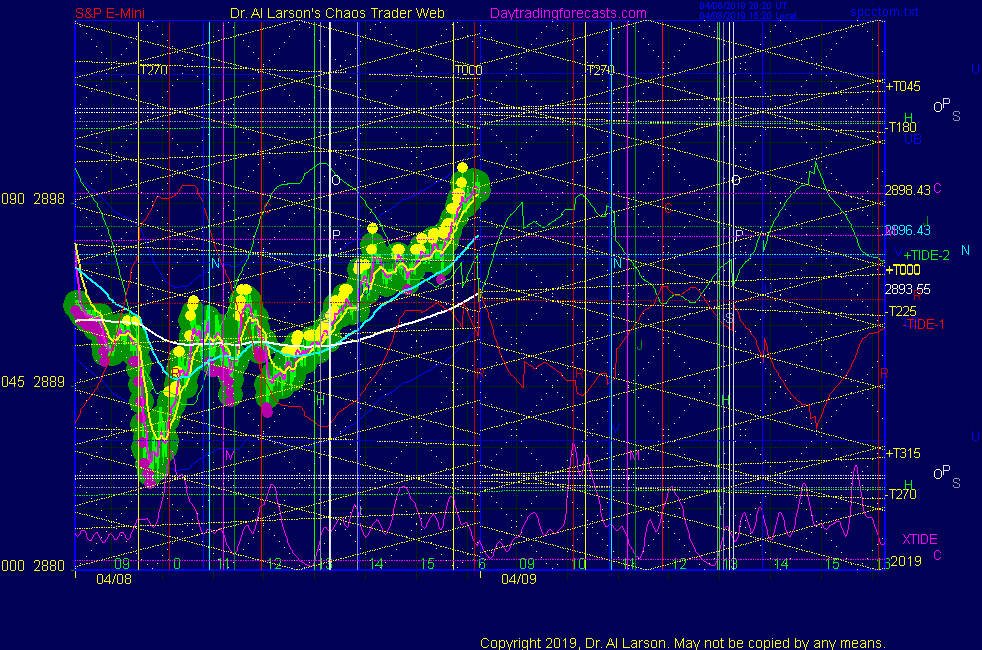Click the white '2893.55' price value
The width and height of the screenshot is (982, 650).
coord(907,289)
